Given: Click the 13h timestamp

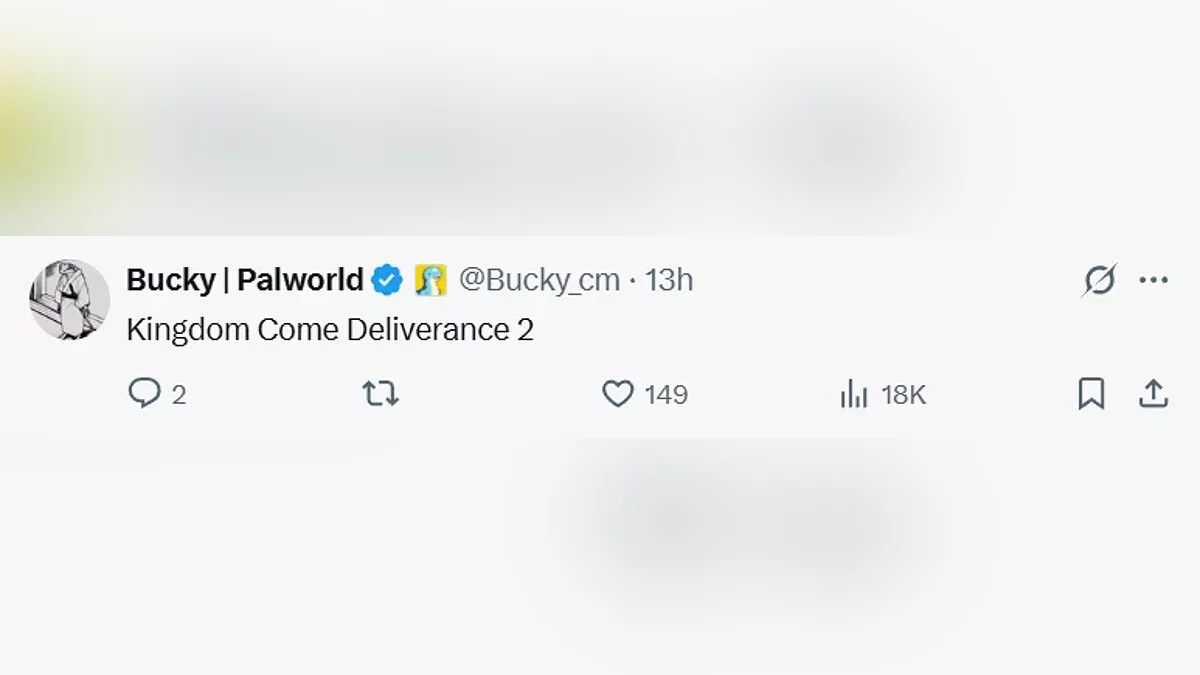Looking at the screenshot, I should coord(669,281).
